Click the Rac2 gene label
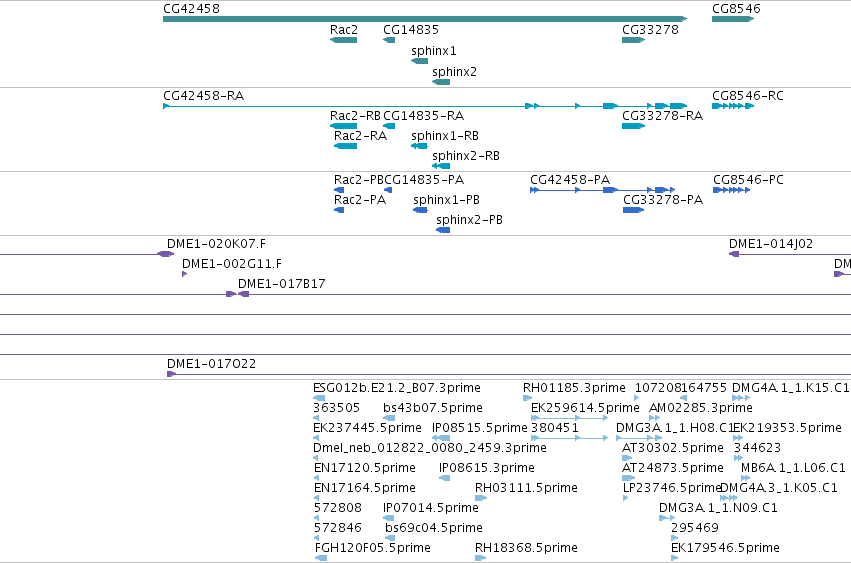This screenshot has height=563, width=851. (344, 30)
